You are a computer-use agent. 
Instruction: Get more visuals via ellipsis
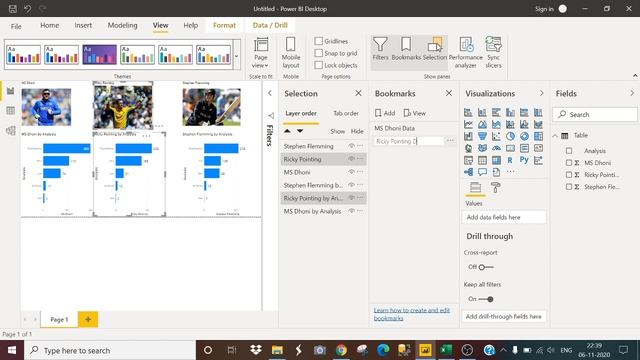[510, 172]
